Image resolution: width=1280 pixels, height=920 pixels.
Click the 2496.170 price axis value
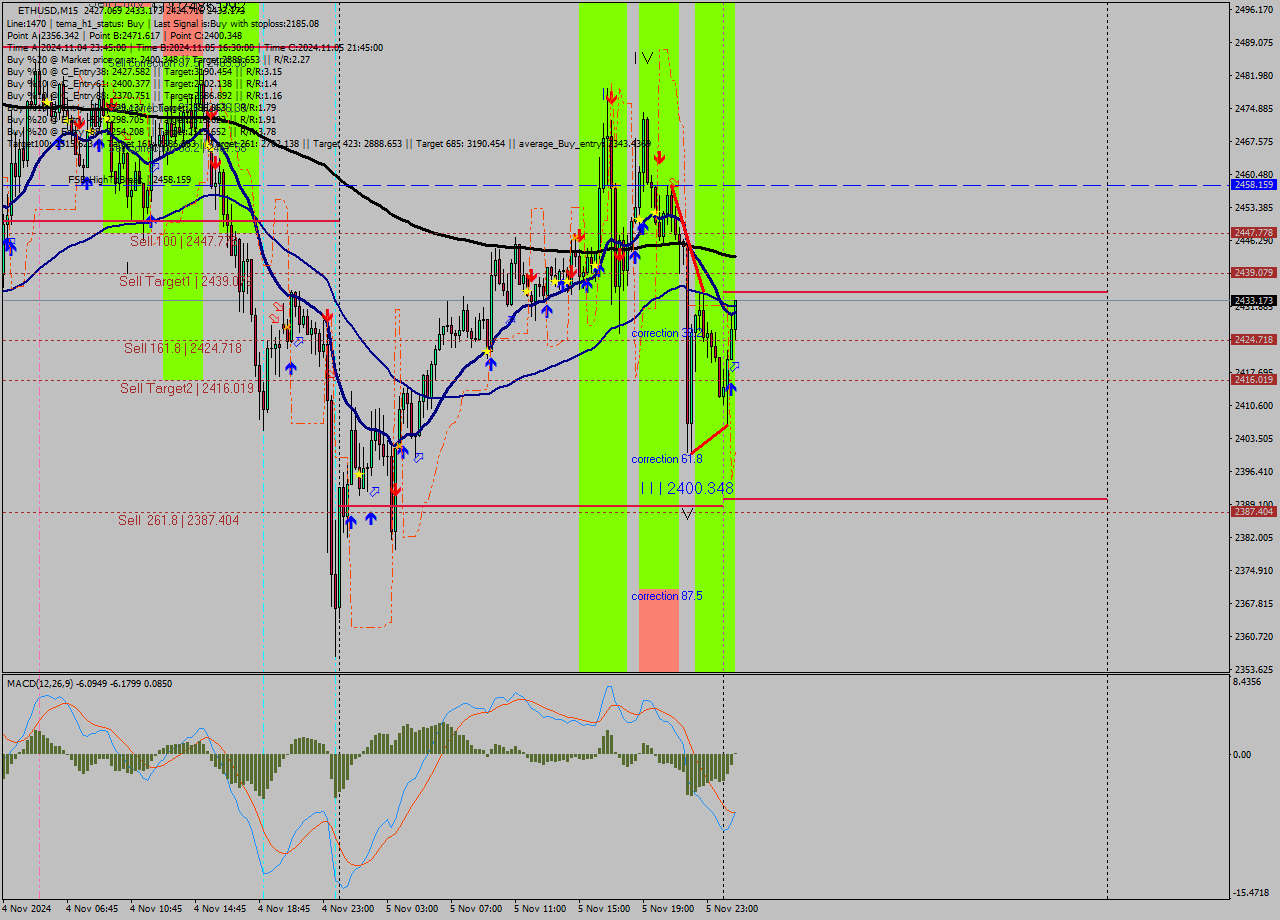pos(1254,9)
